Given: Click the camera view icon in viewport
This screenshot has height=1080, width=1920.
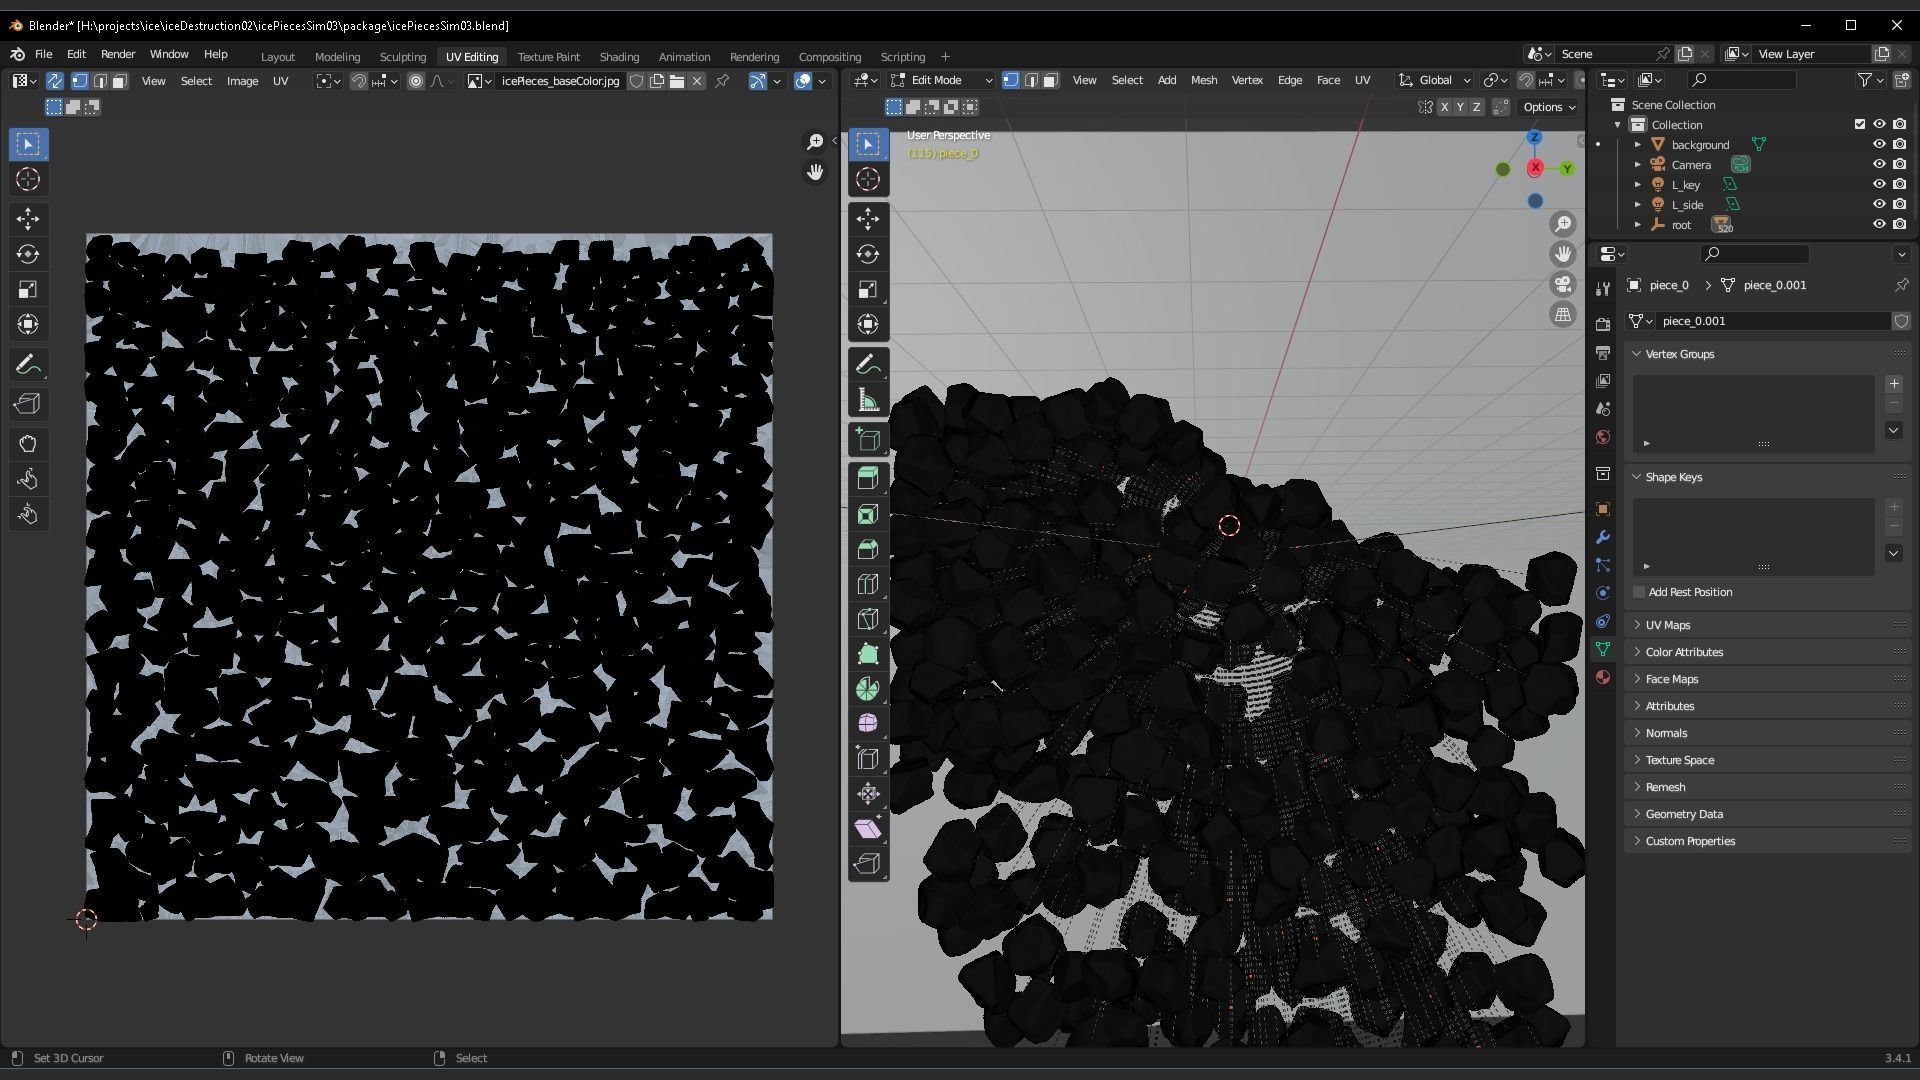Looking at the screenshot, I should (1563, 284).
